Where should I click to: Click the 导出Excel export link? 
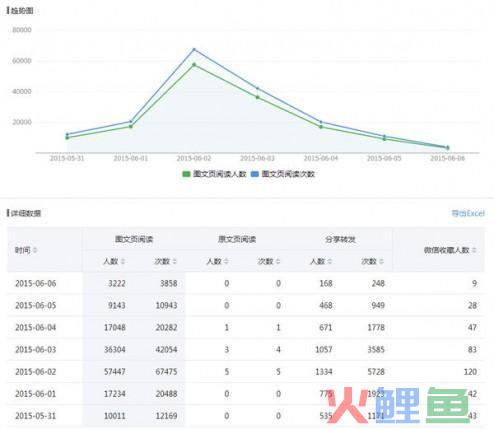(x=468, y=213)
